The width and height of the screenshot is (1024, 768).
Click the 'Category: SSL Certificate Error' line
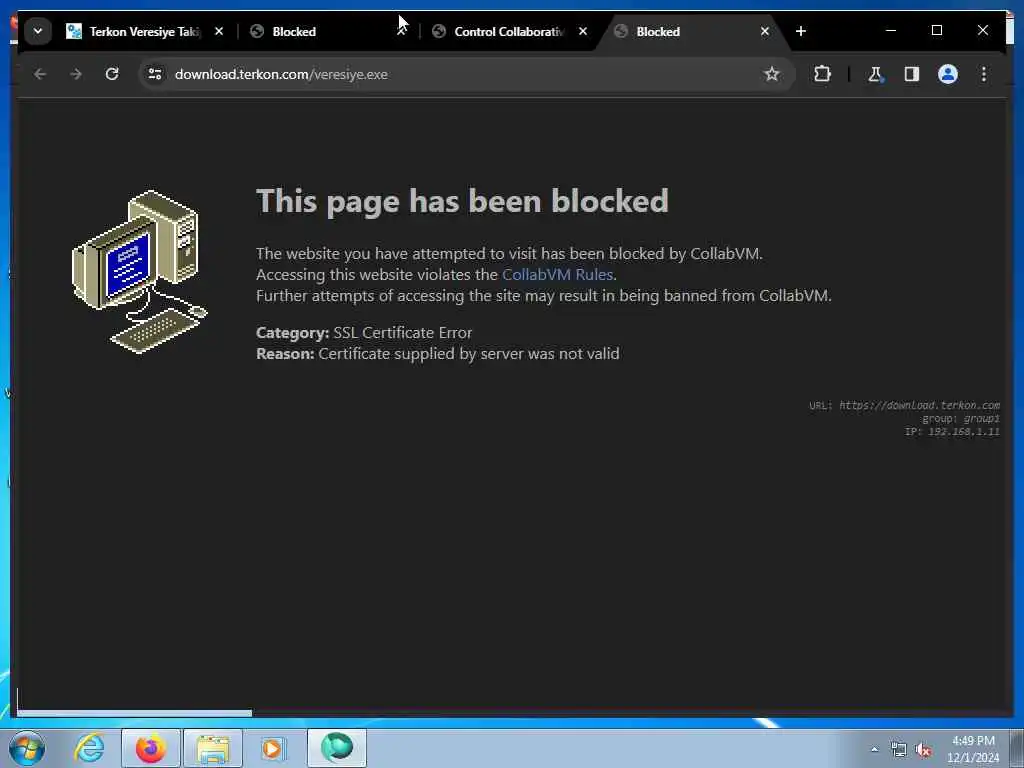coord(364,332)
